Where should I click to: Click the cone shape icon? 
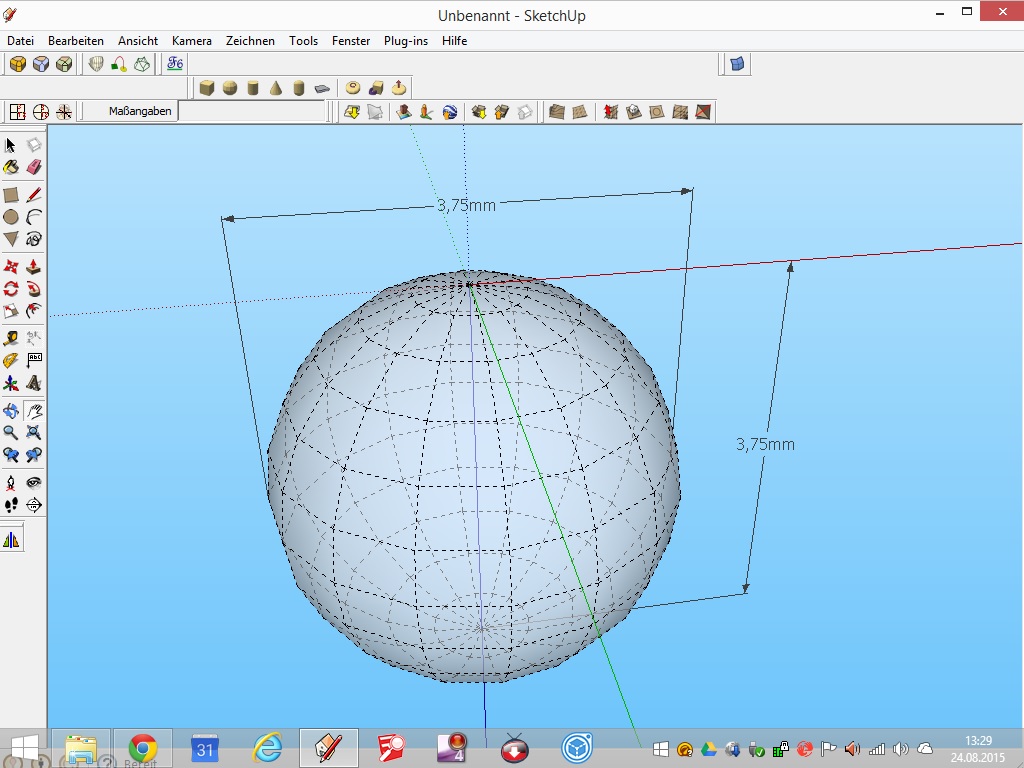tap(276, 88)
